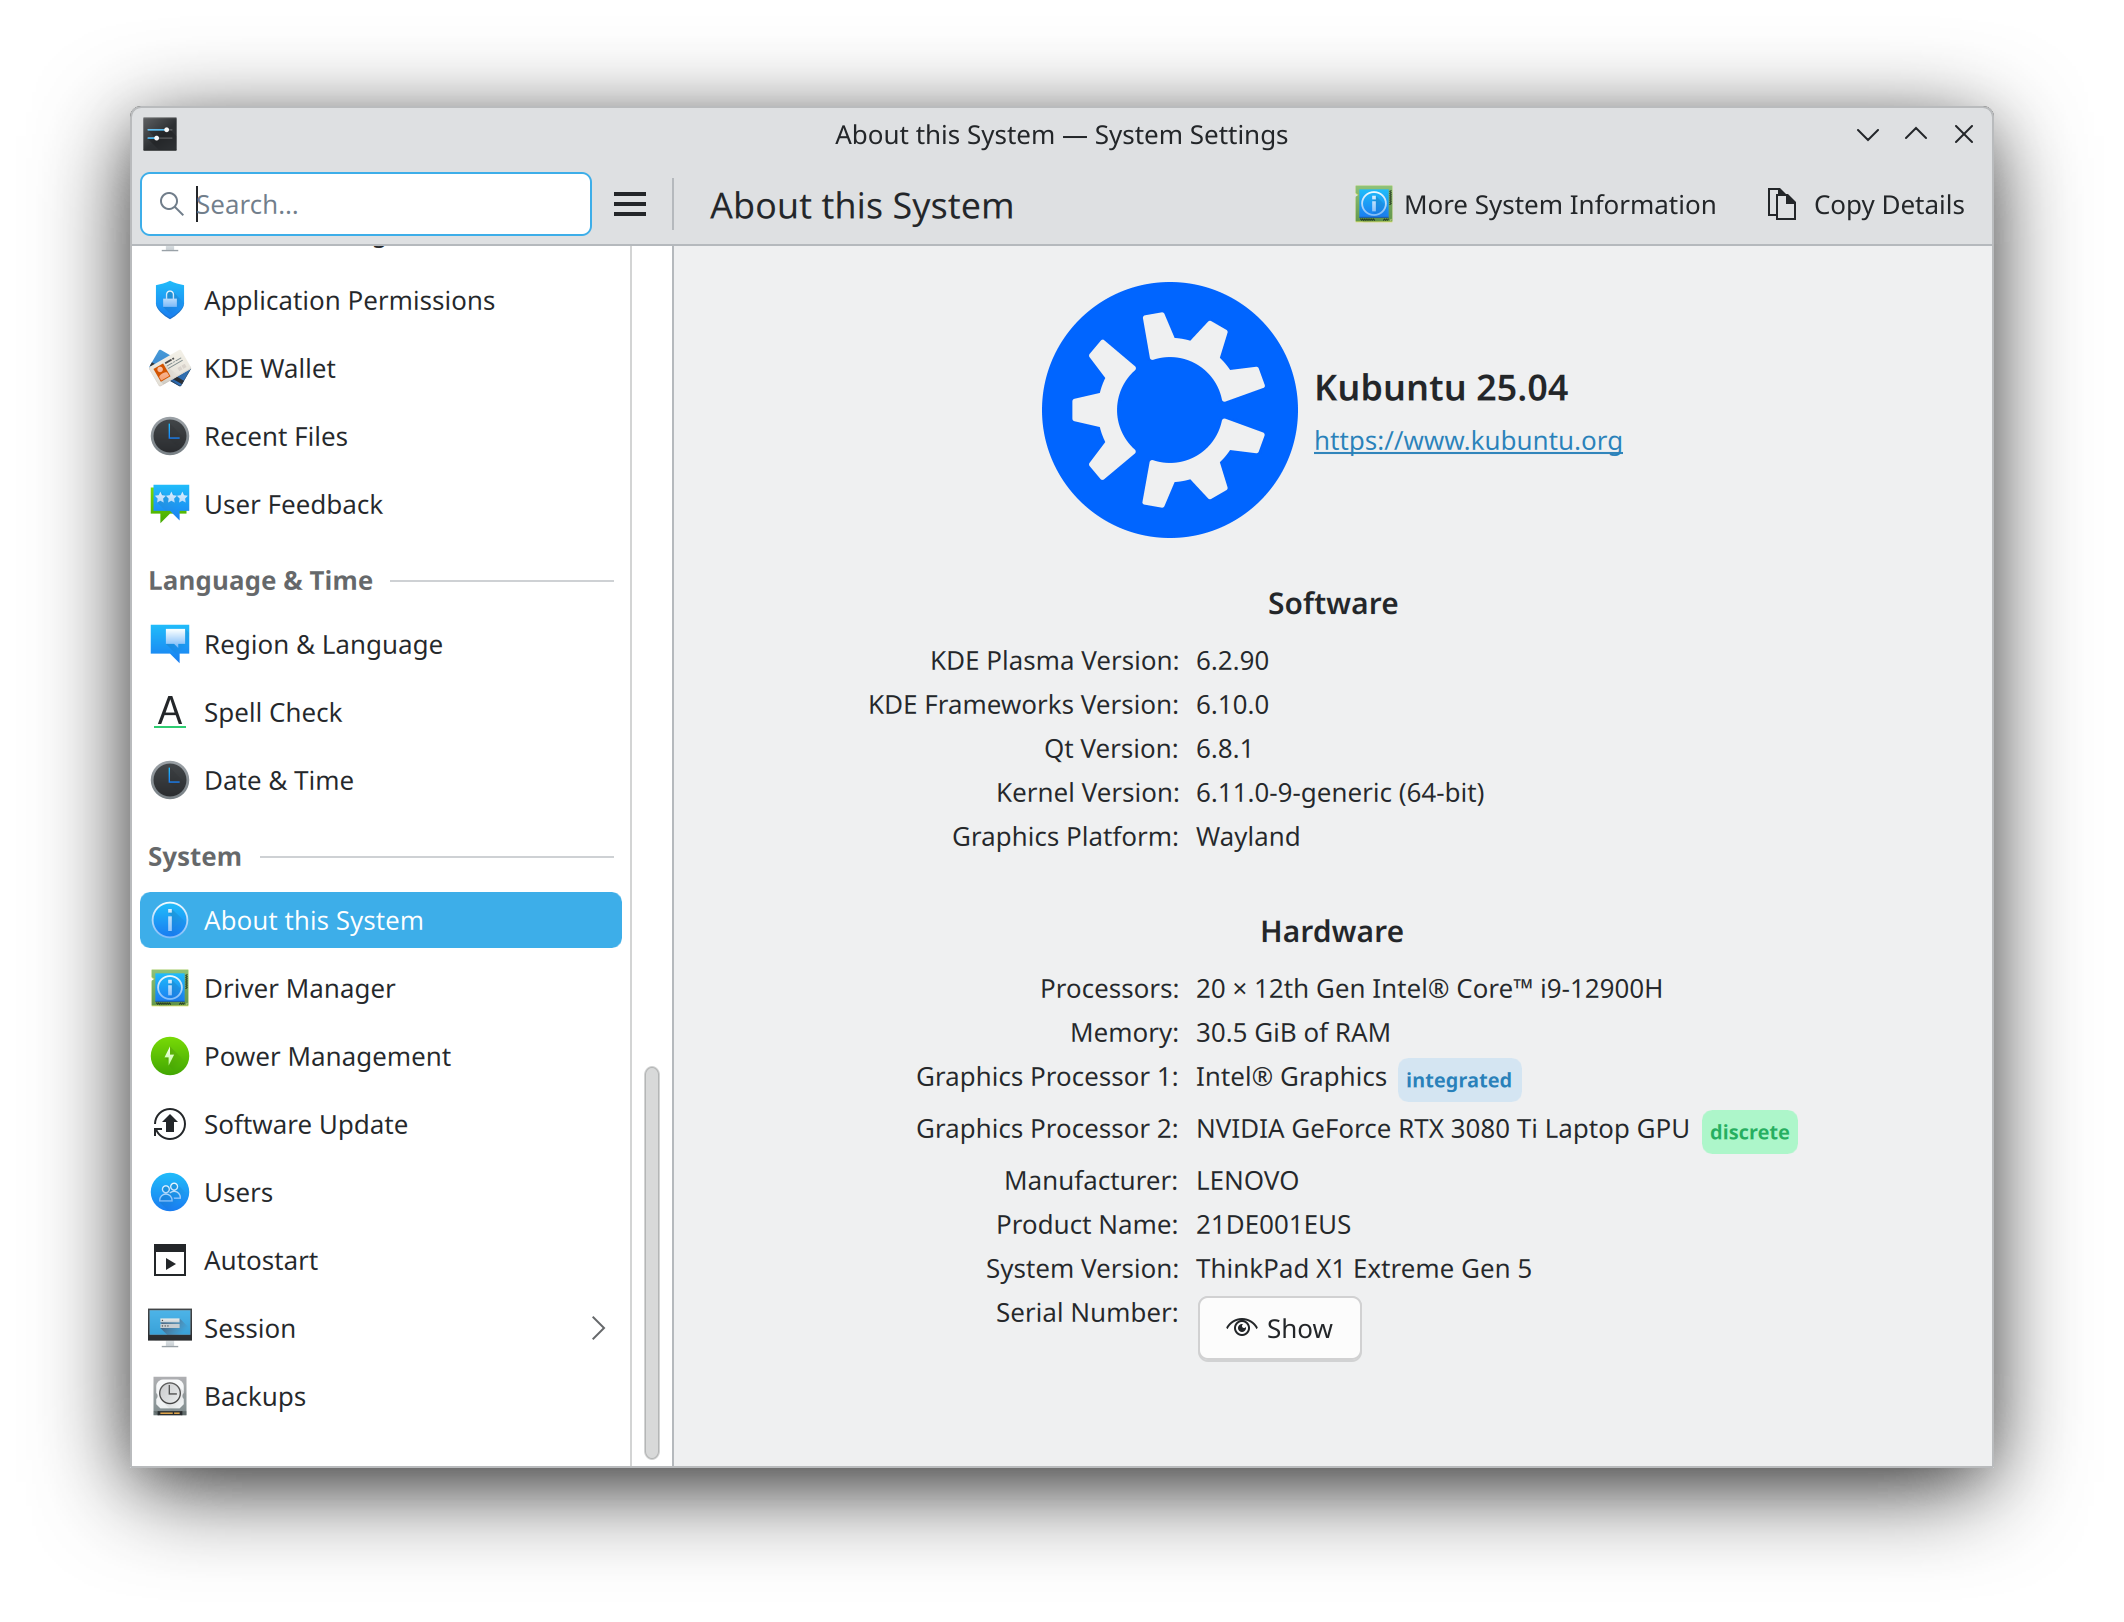Click 30.5 GiB of RAM value
The image size is (2124, 1622).
[1293, 1032]
